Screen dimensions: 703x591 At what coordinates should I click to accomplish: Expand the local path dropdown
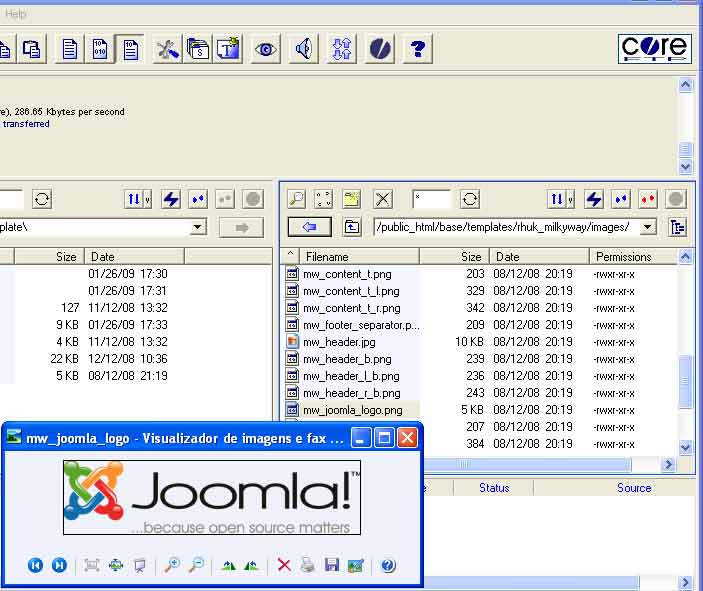197,227
